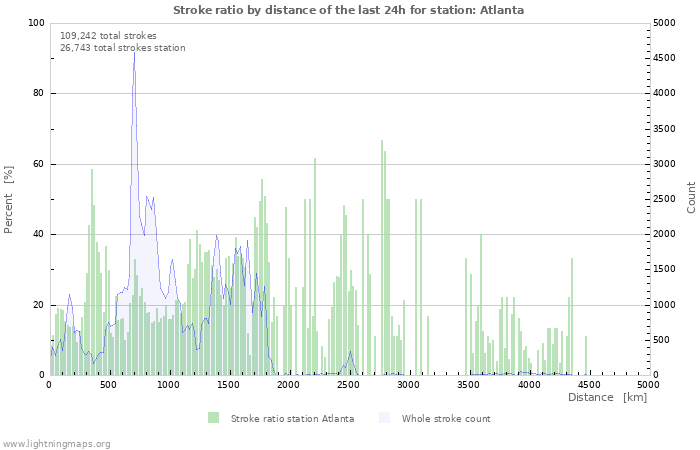This screenshot has height=450, width=700.
Task: Click the 'Percent [%]' axis label
Action: pyautogui.click(x=8, y=200)
